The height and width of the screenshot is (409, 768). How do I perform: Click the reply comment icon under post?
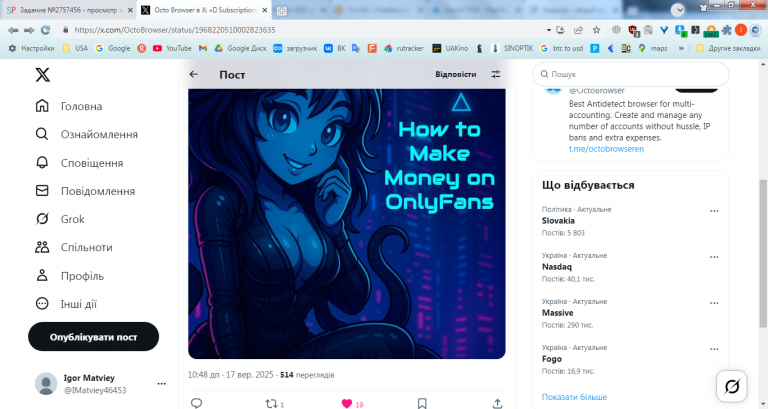[x=196, y=403]
